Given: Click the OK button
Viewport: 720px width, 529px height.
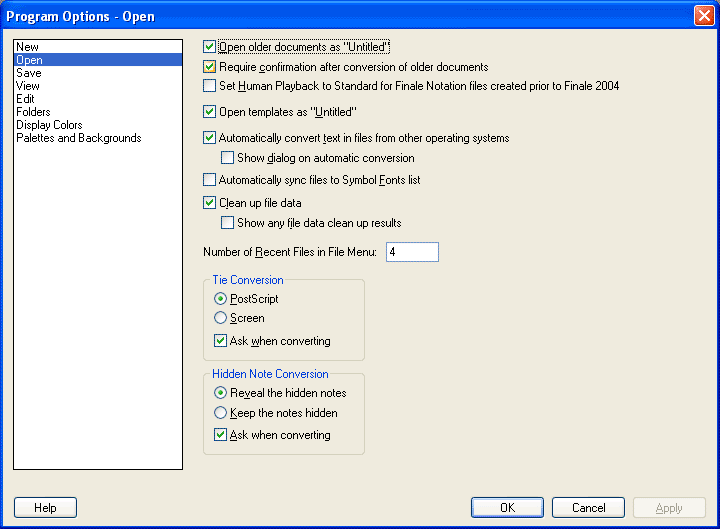Looking at the screenshot, I should (x=507, y=508).
